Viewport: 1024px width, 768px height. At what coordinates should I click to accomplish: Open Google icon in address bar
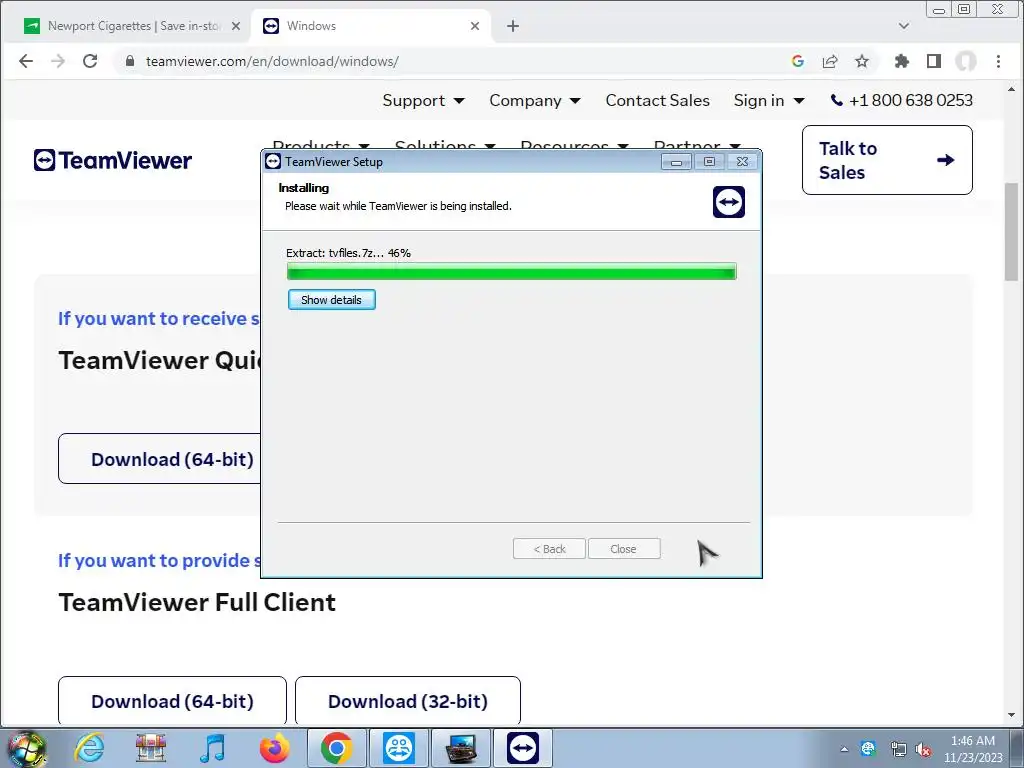click(x=797, y=61)
